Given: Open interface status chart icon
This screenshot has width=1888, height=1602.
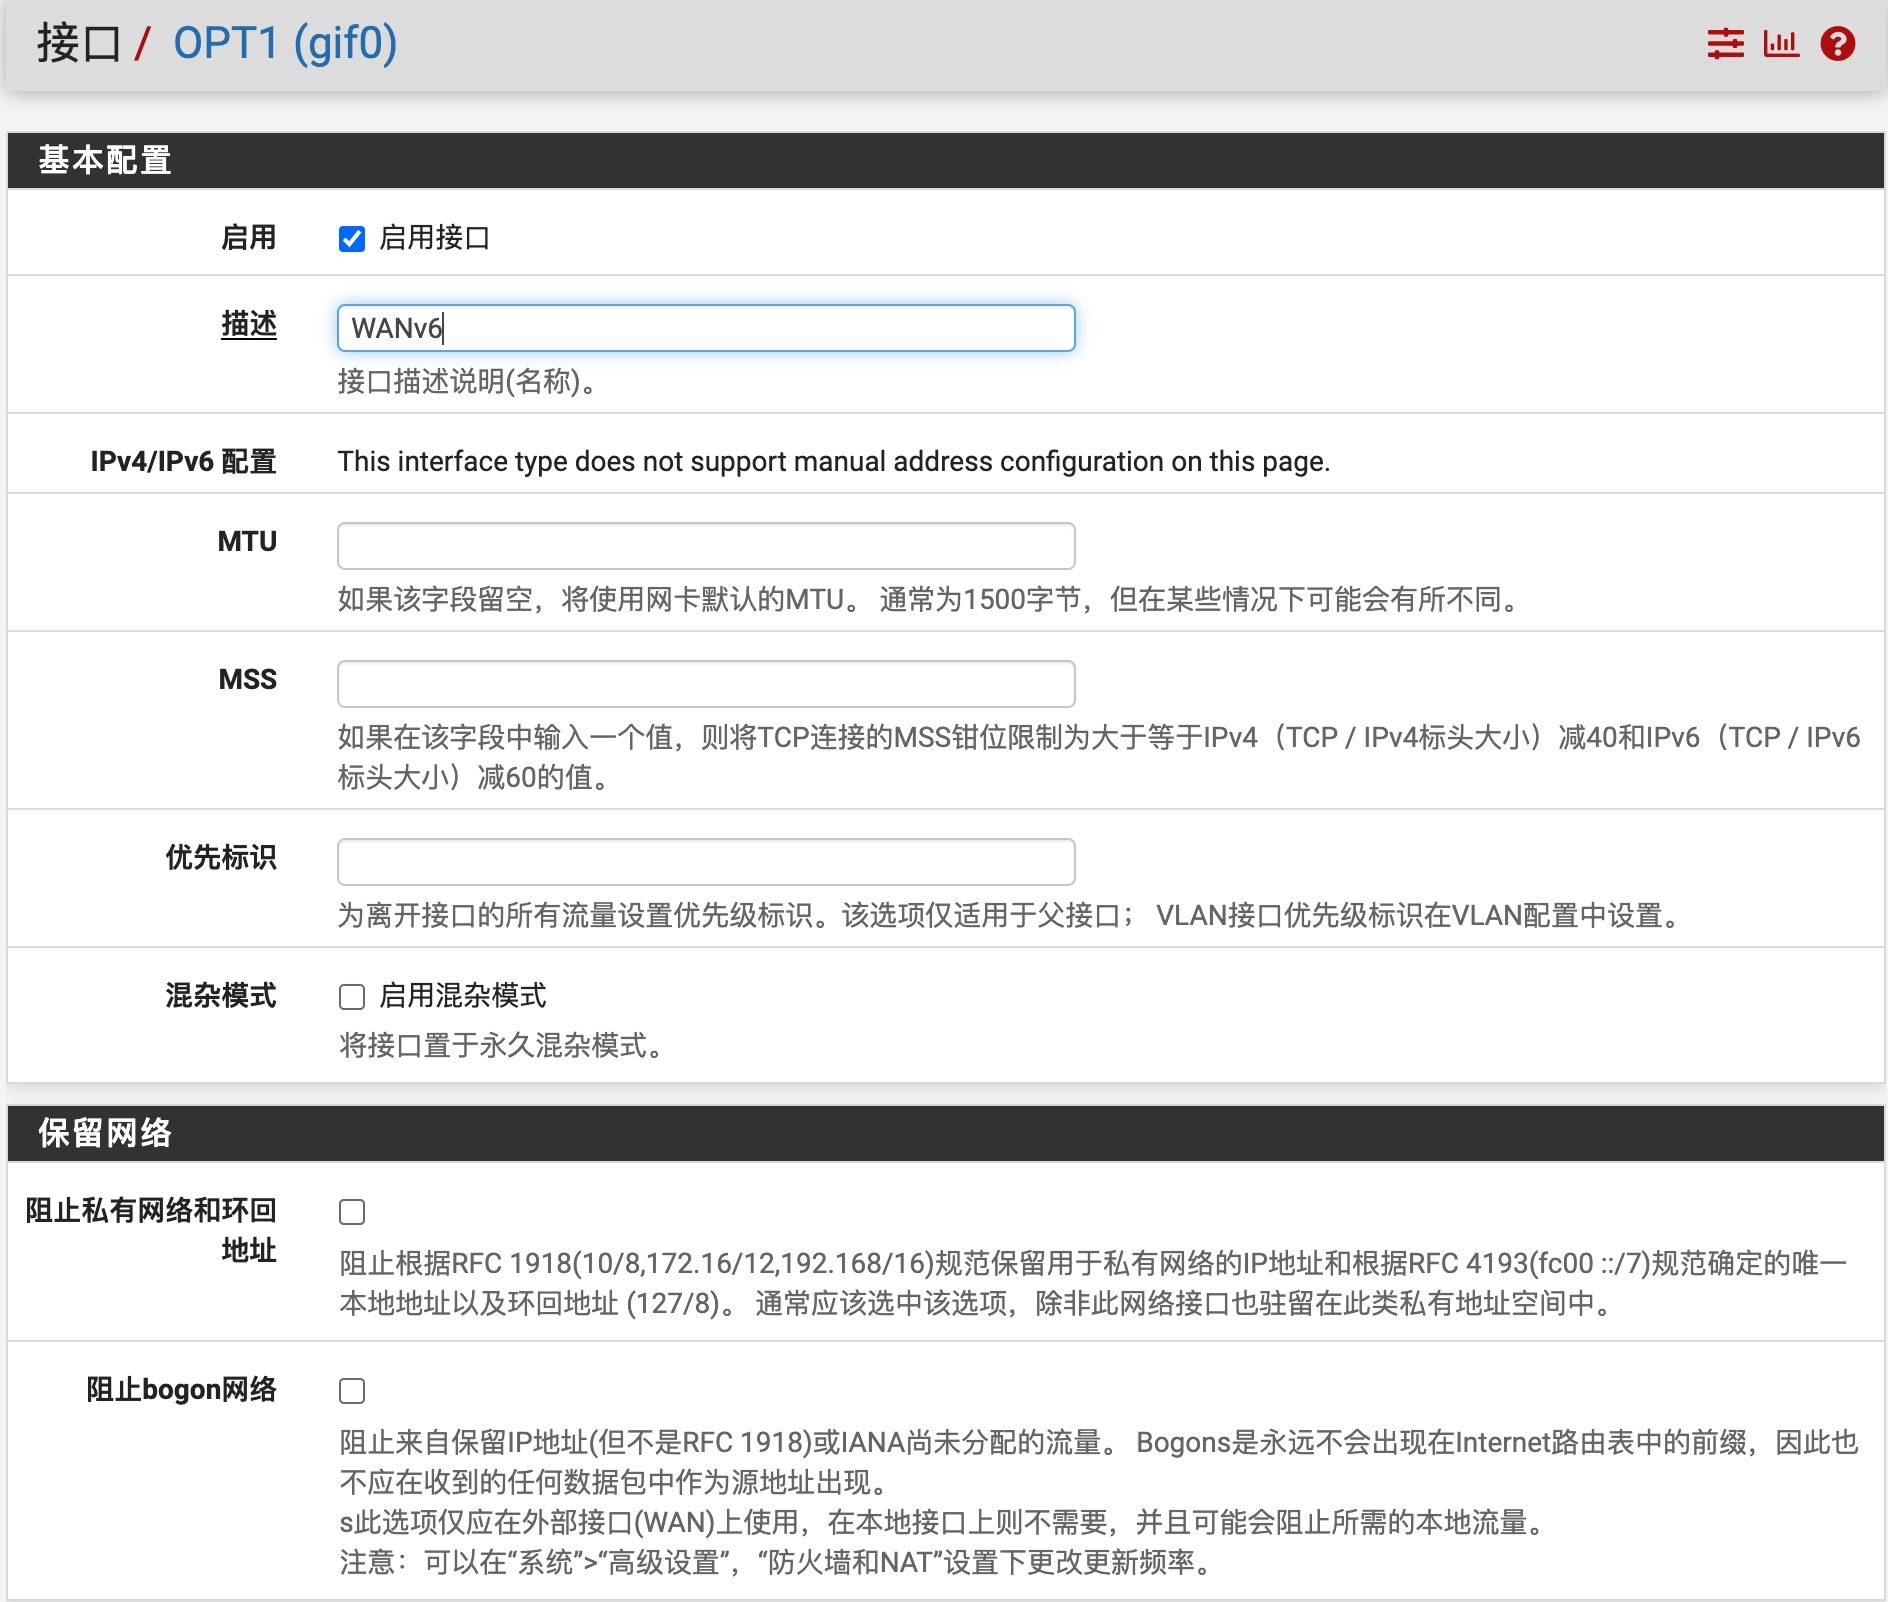Looking at the screenshot, I should point(1781,44).
